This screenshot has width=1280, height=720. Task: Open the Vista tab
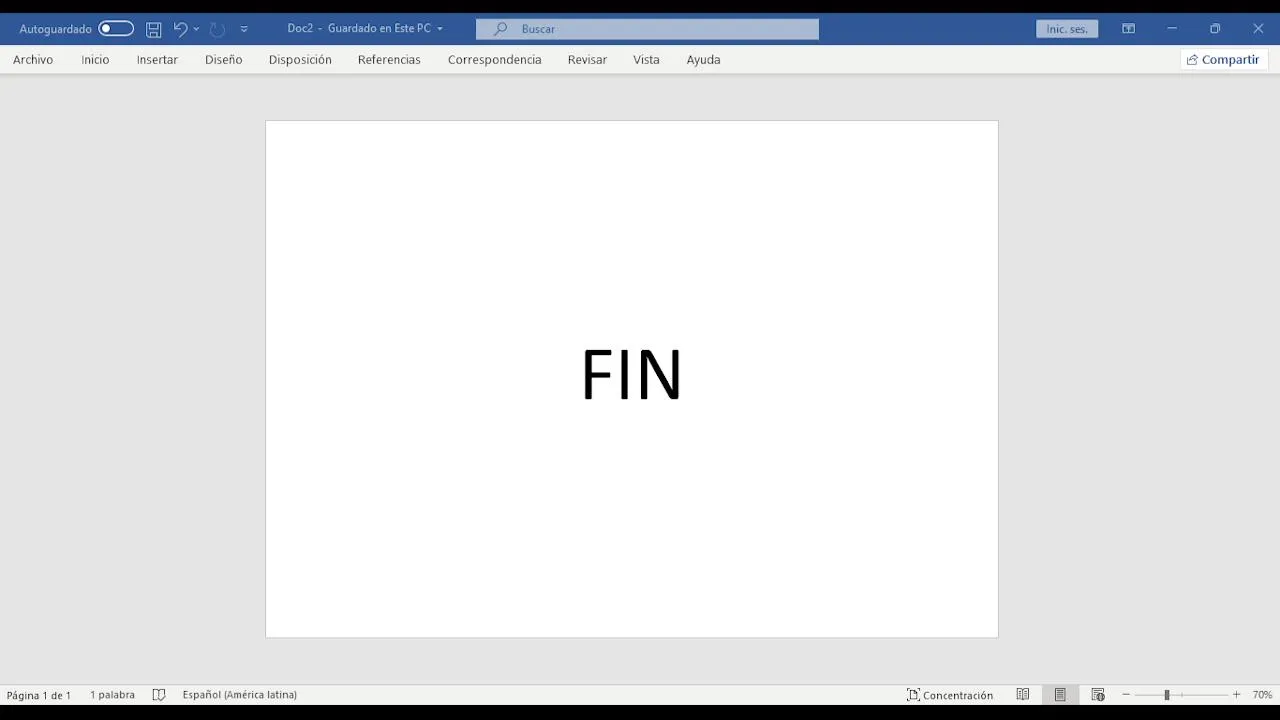click(646, 60)
